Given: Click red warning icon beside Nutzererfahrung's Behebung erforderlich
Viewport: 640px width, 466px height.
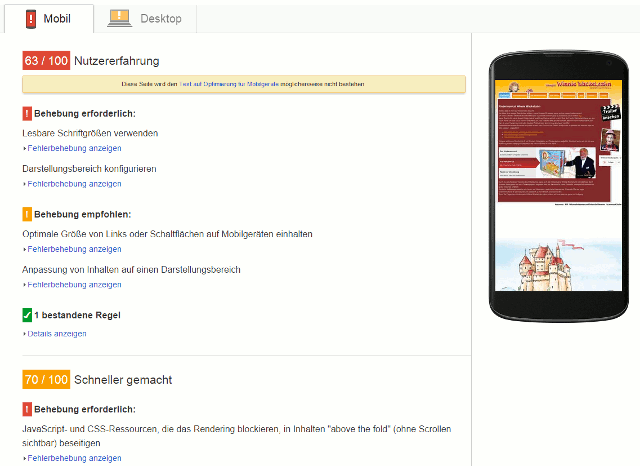Looking at the screenshot, I should point(27,113).
